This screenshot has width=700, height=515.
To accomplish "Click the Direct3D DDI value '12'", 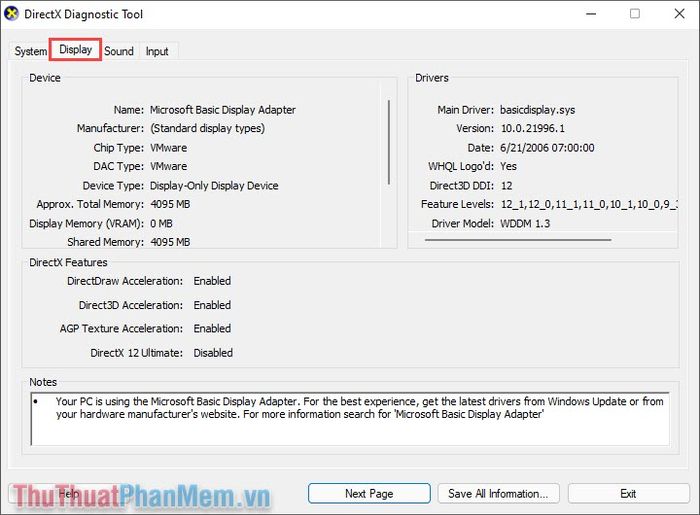I will [x=506, y=186].
